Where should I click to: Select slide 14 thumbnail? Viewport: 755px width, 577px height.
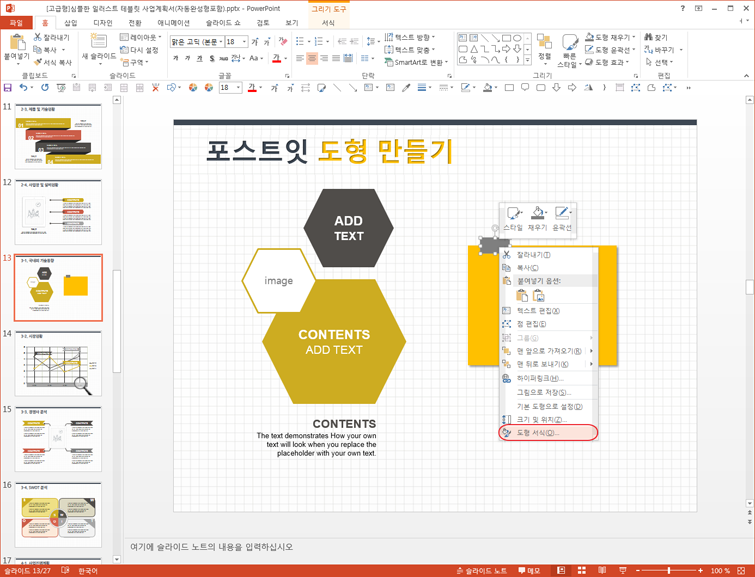(x=58, y=363)
